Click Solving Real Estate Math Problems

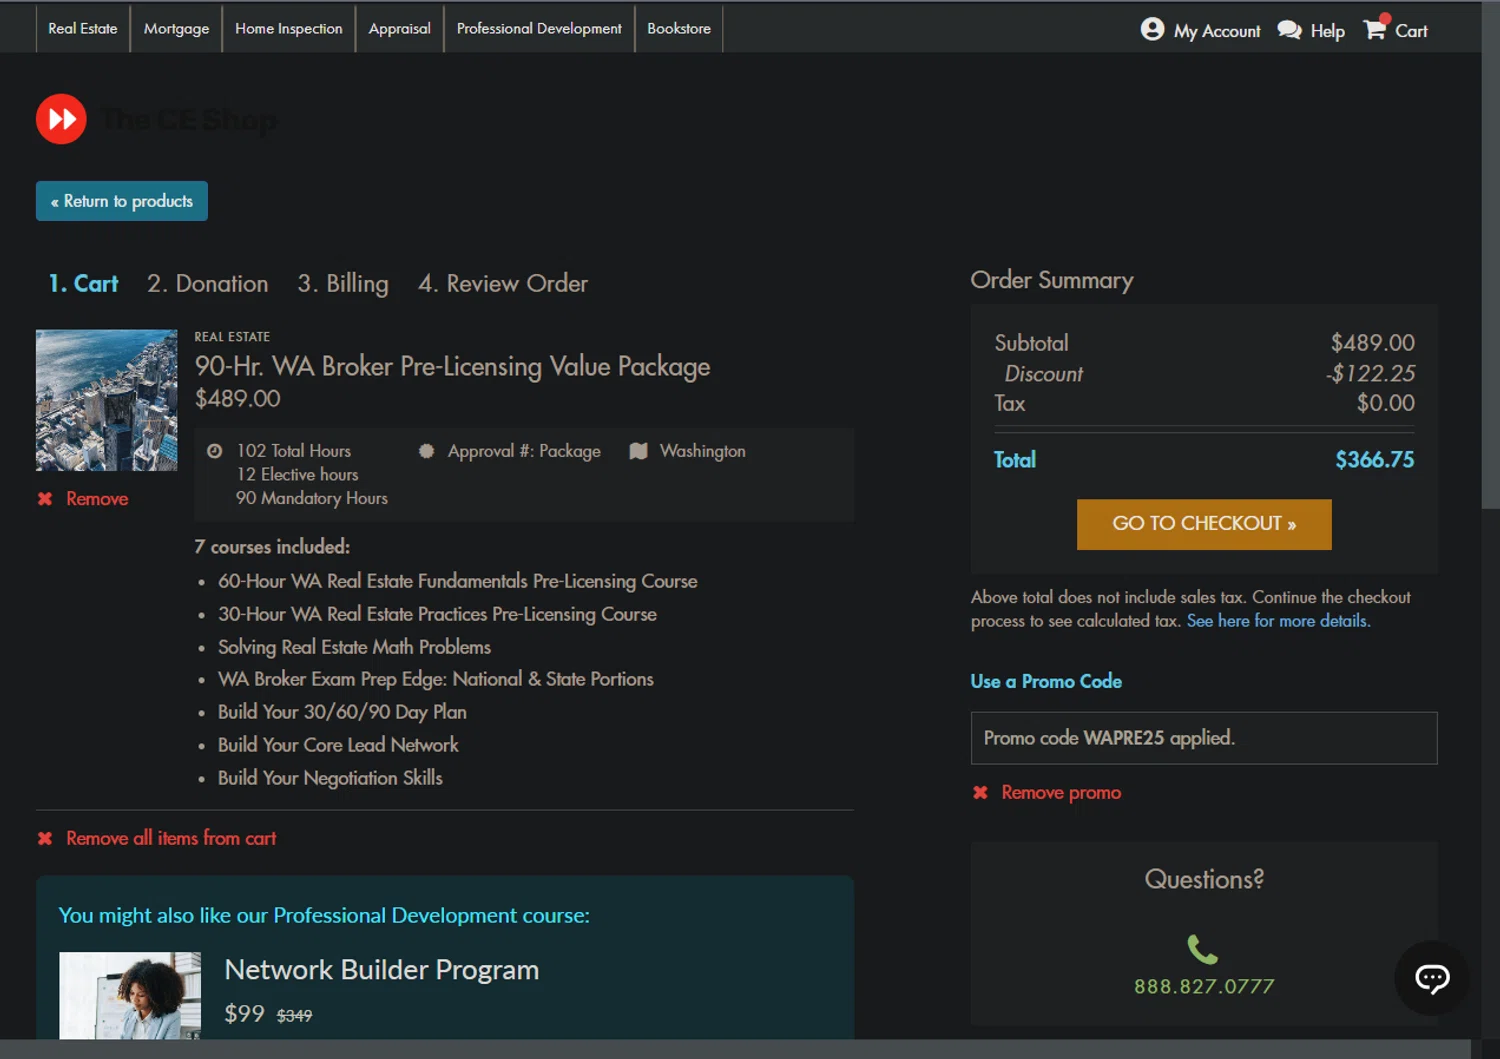[x=354, y=647]
